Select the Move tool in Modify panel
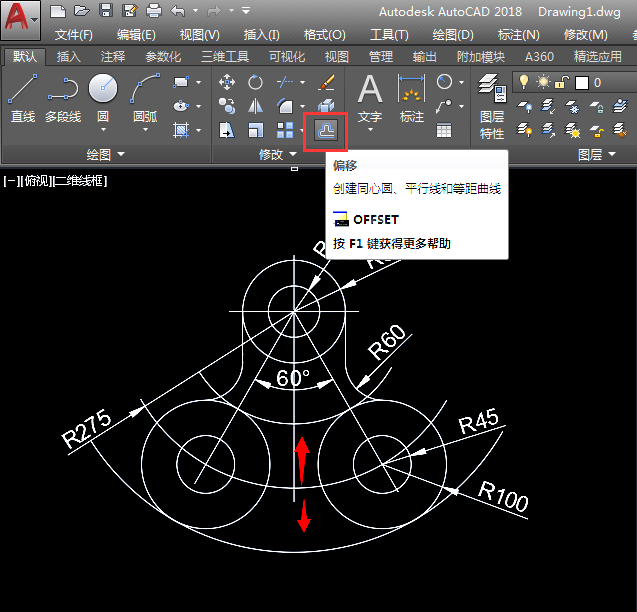Screen dimensions: 637x612 pyautogui.click(x=227, y=82)
